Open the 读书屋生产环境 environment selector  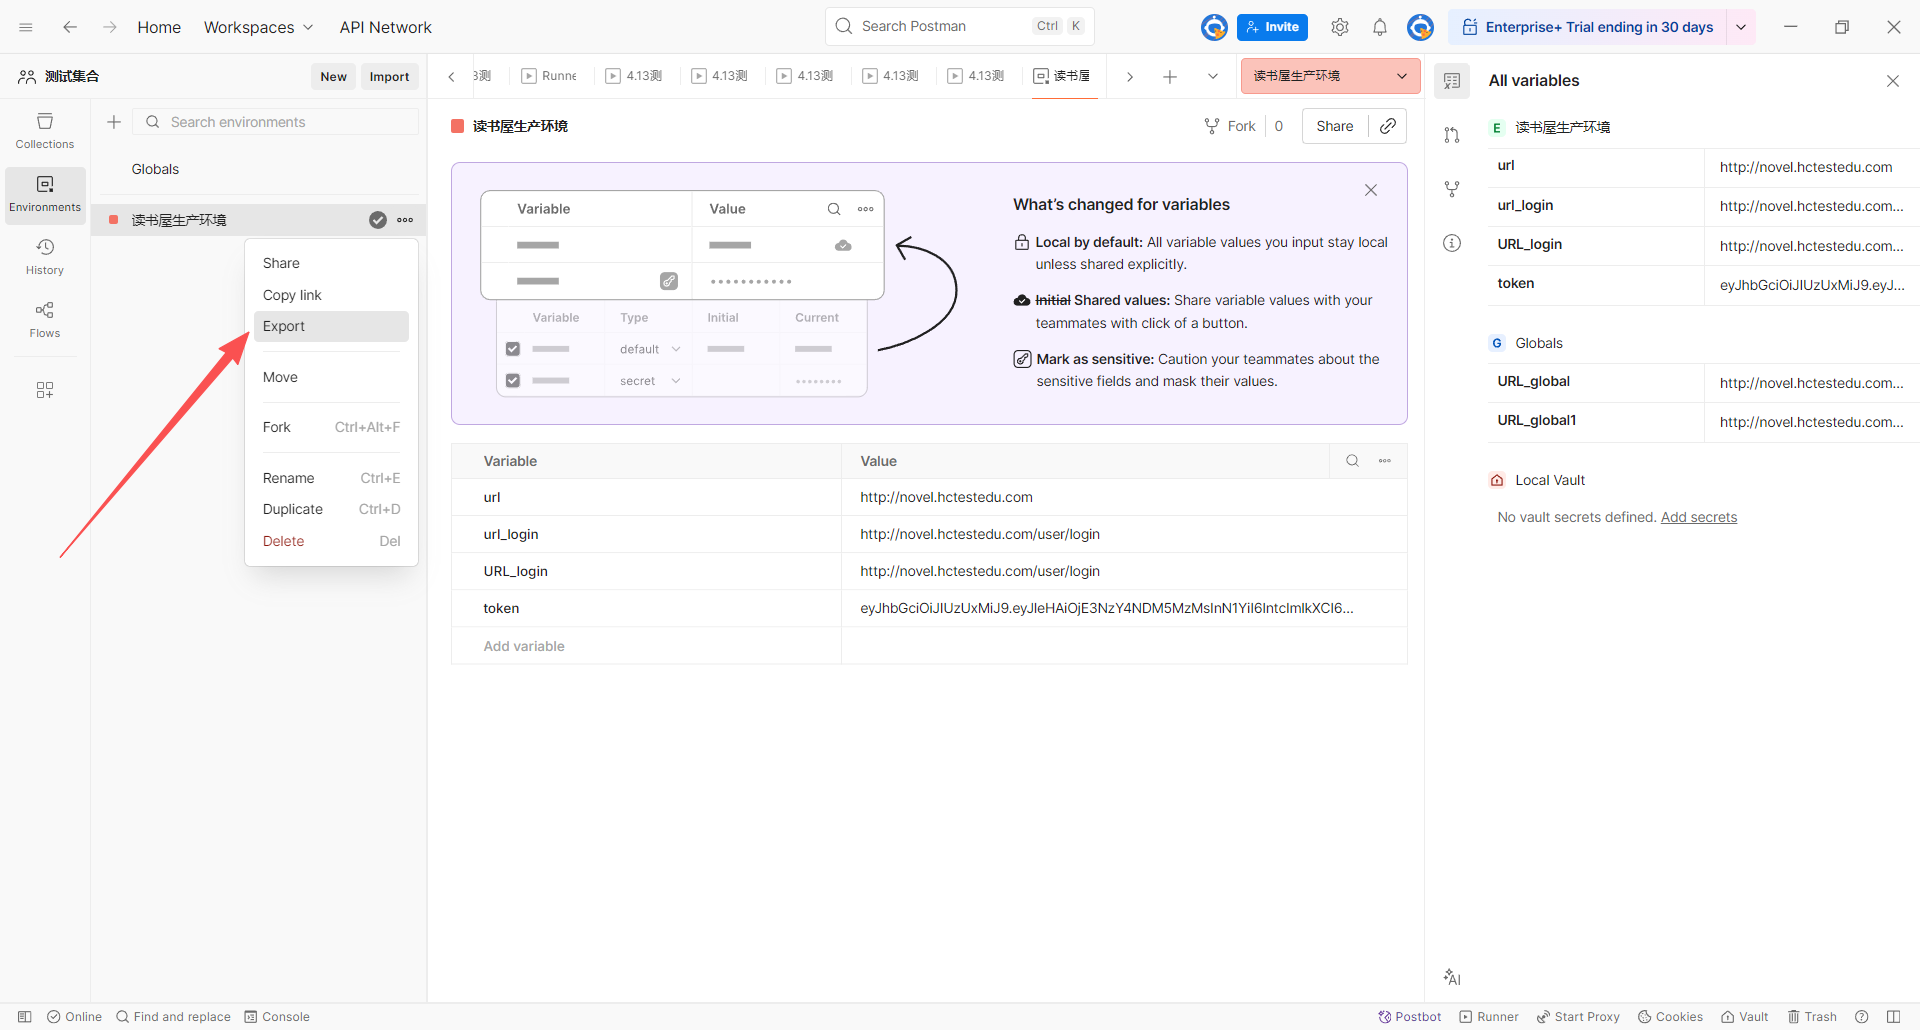coord(1330,76)
